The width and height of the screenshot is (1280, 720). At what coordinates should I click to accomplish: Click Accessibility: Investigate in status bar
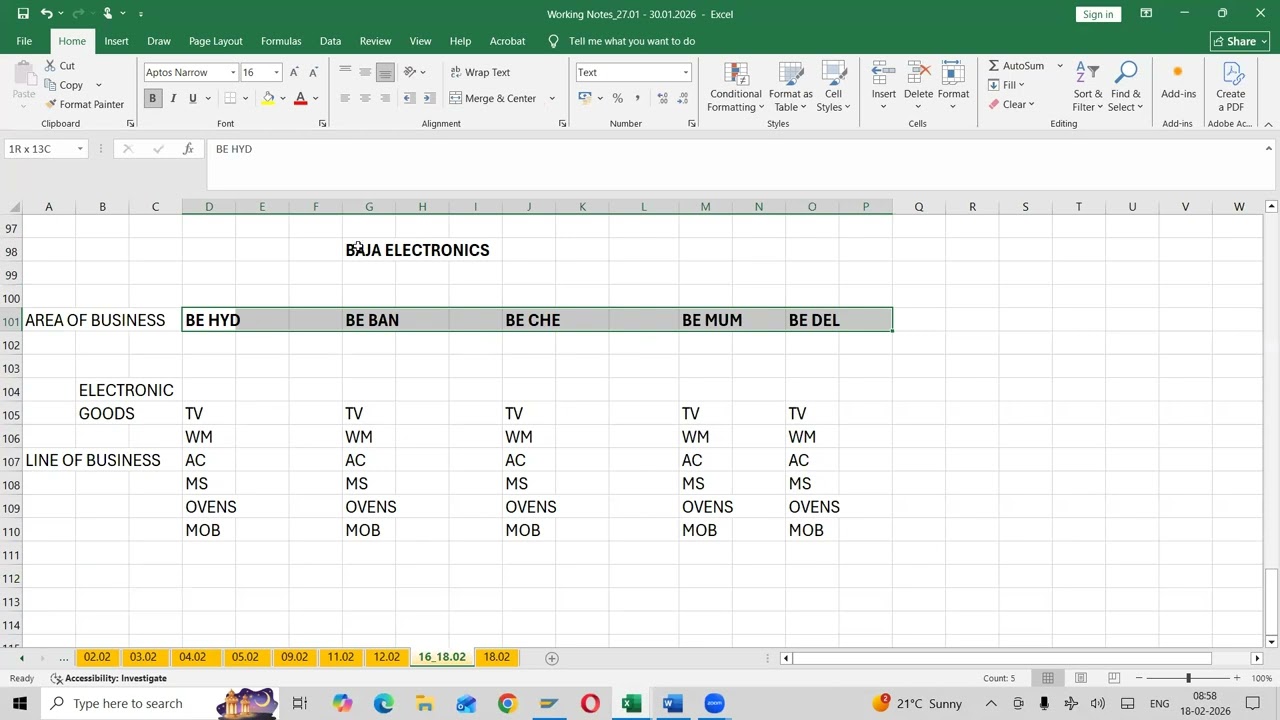109,678
